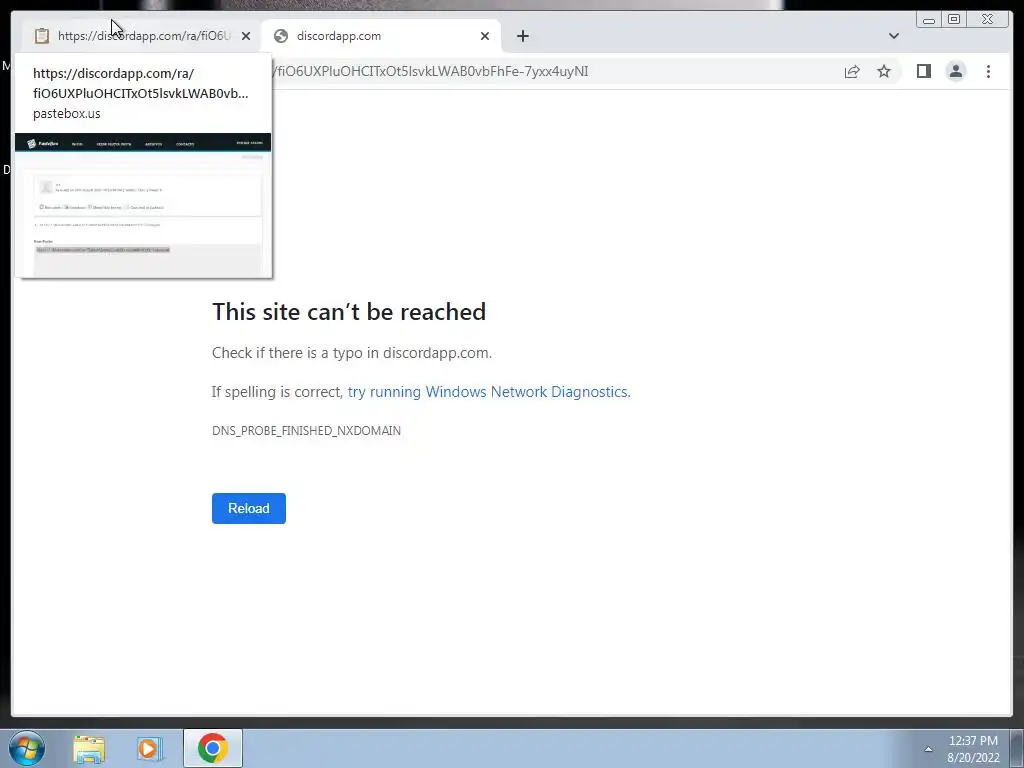Viewport: 1024px width, 768px height.
Task: Close the first discordapp.com/ra tab
Action: click(x=246, y=36)
